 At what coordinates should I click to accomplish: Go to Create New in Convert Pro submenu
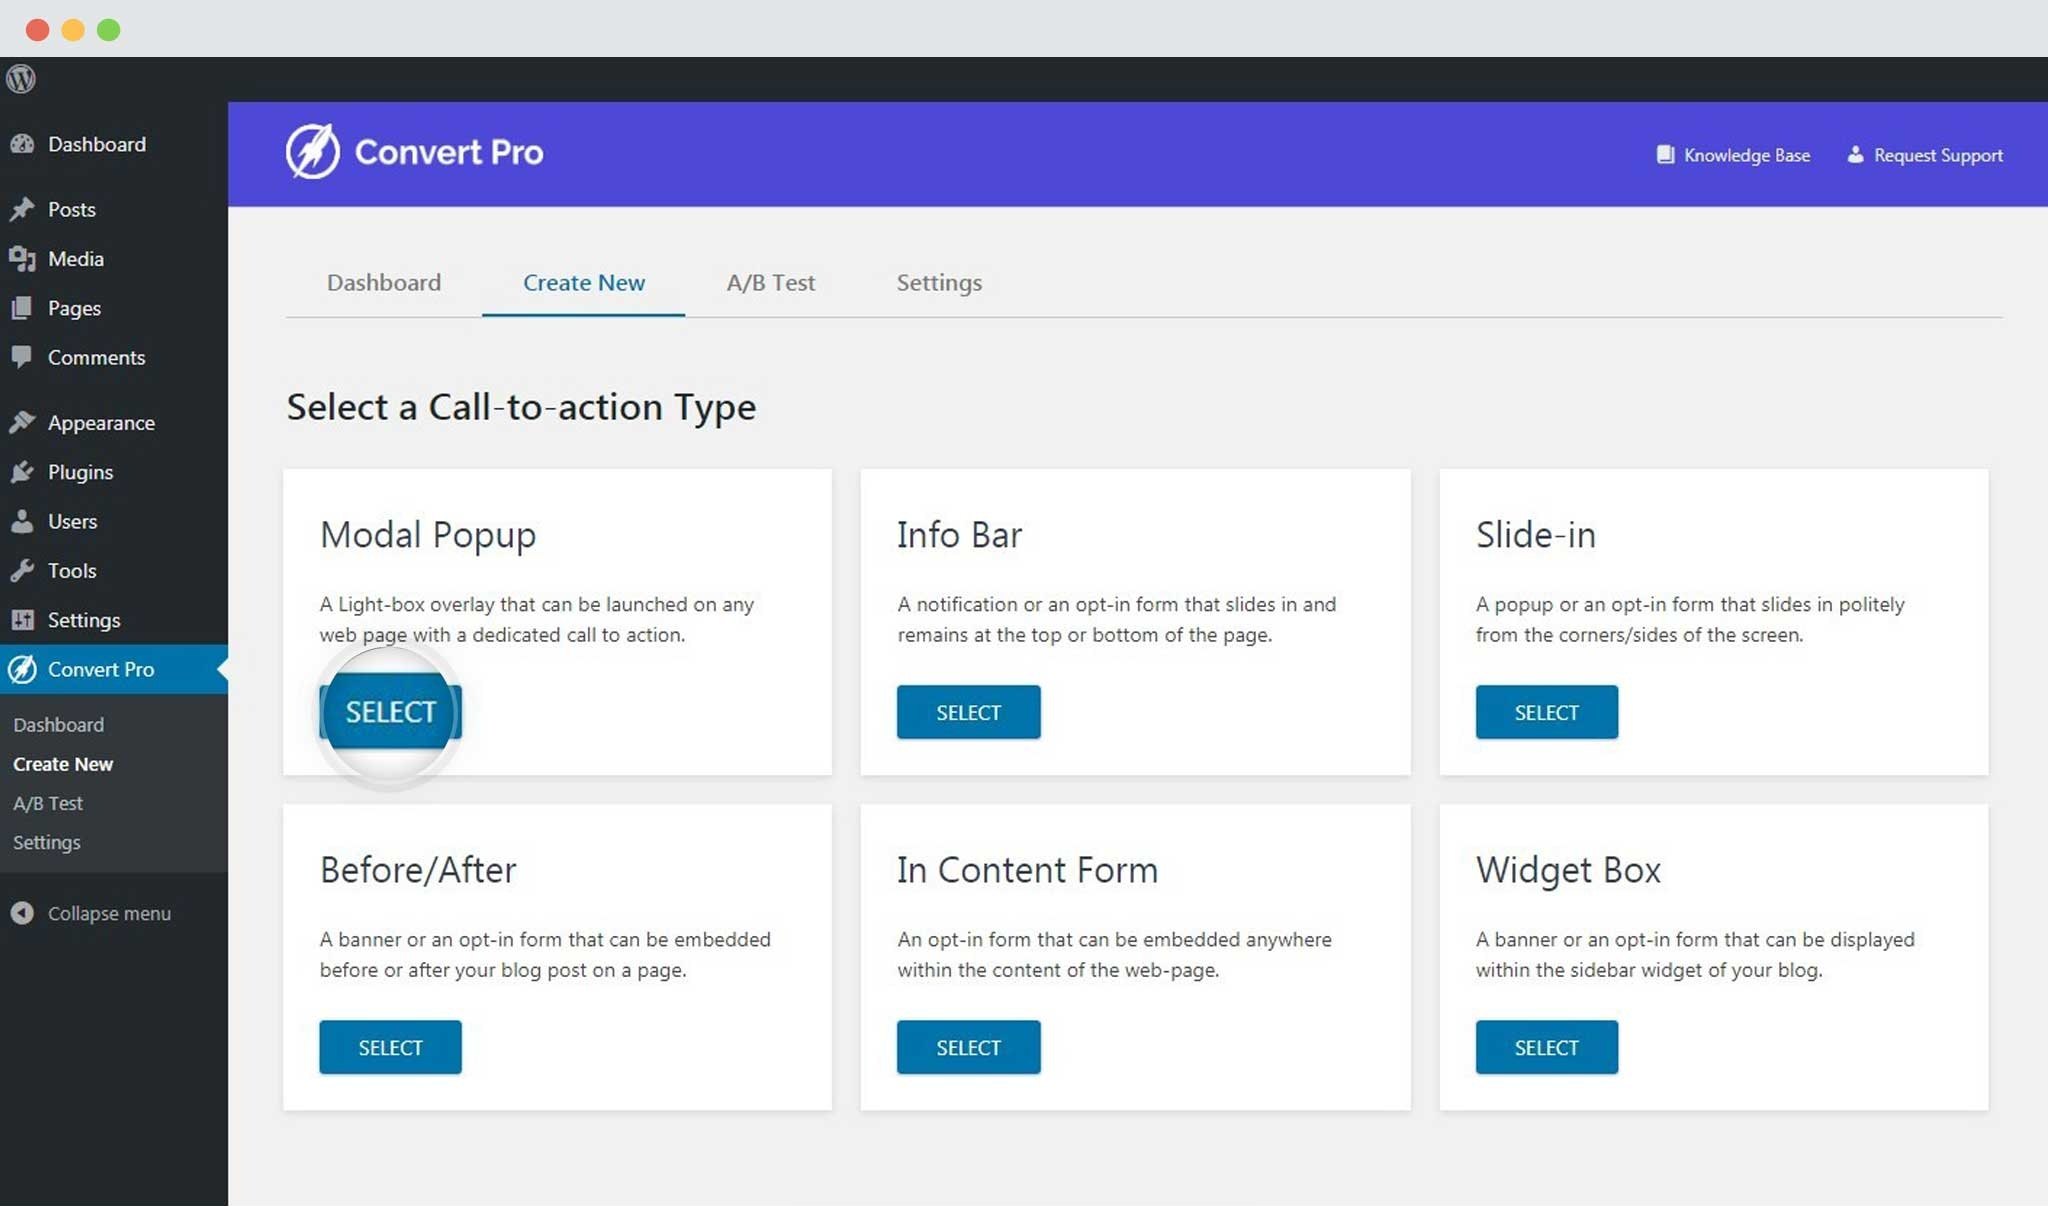pyautogui.click(x=63, y=764)
